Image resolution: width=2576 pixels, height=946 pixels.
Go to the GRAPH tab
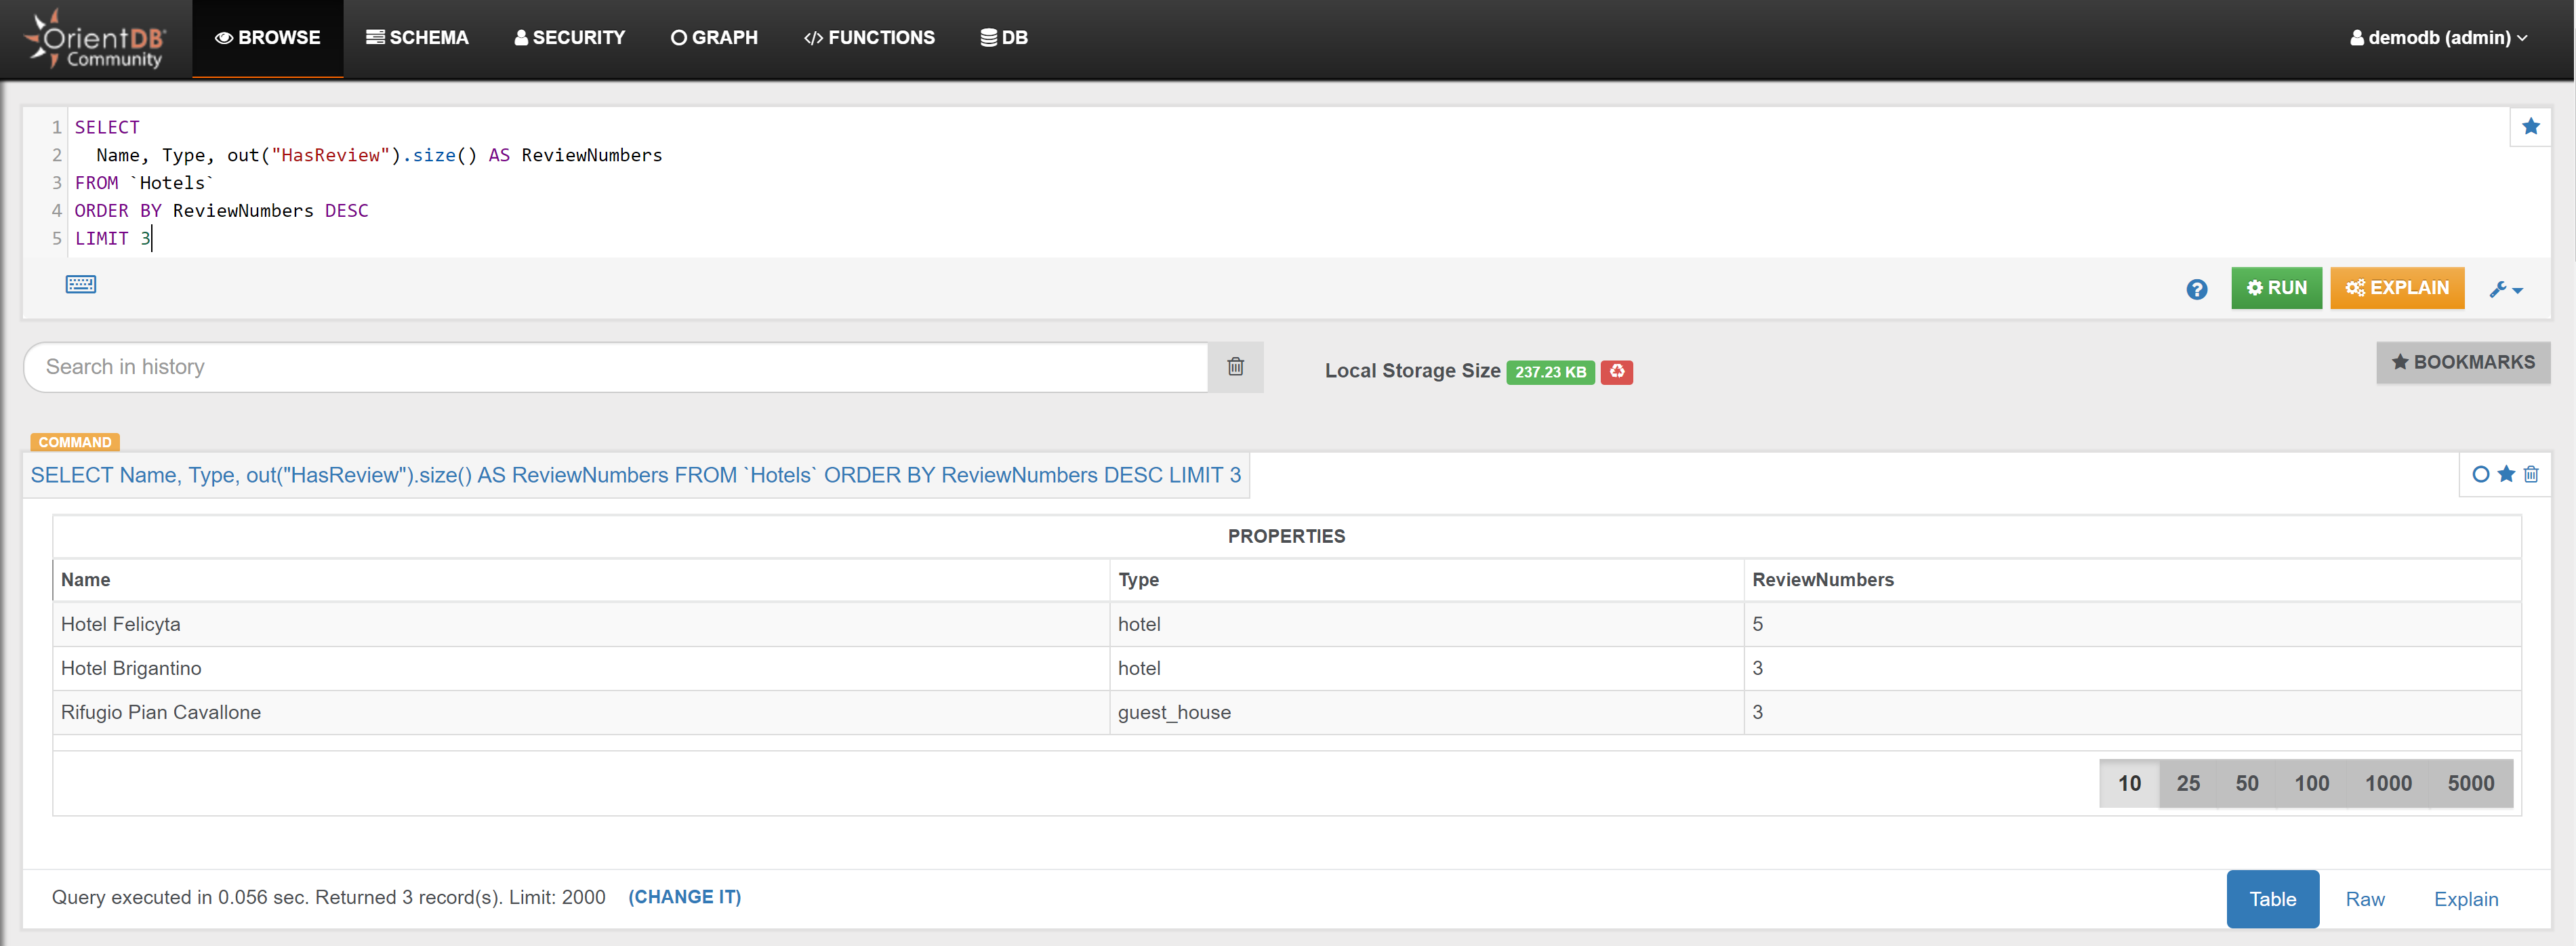click(714, 38)
